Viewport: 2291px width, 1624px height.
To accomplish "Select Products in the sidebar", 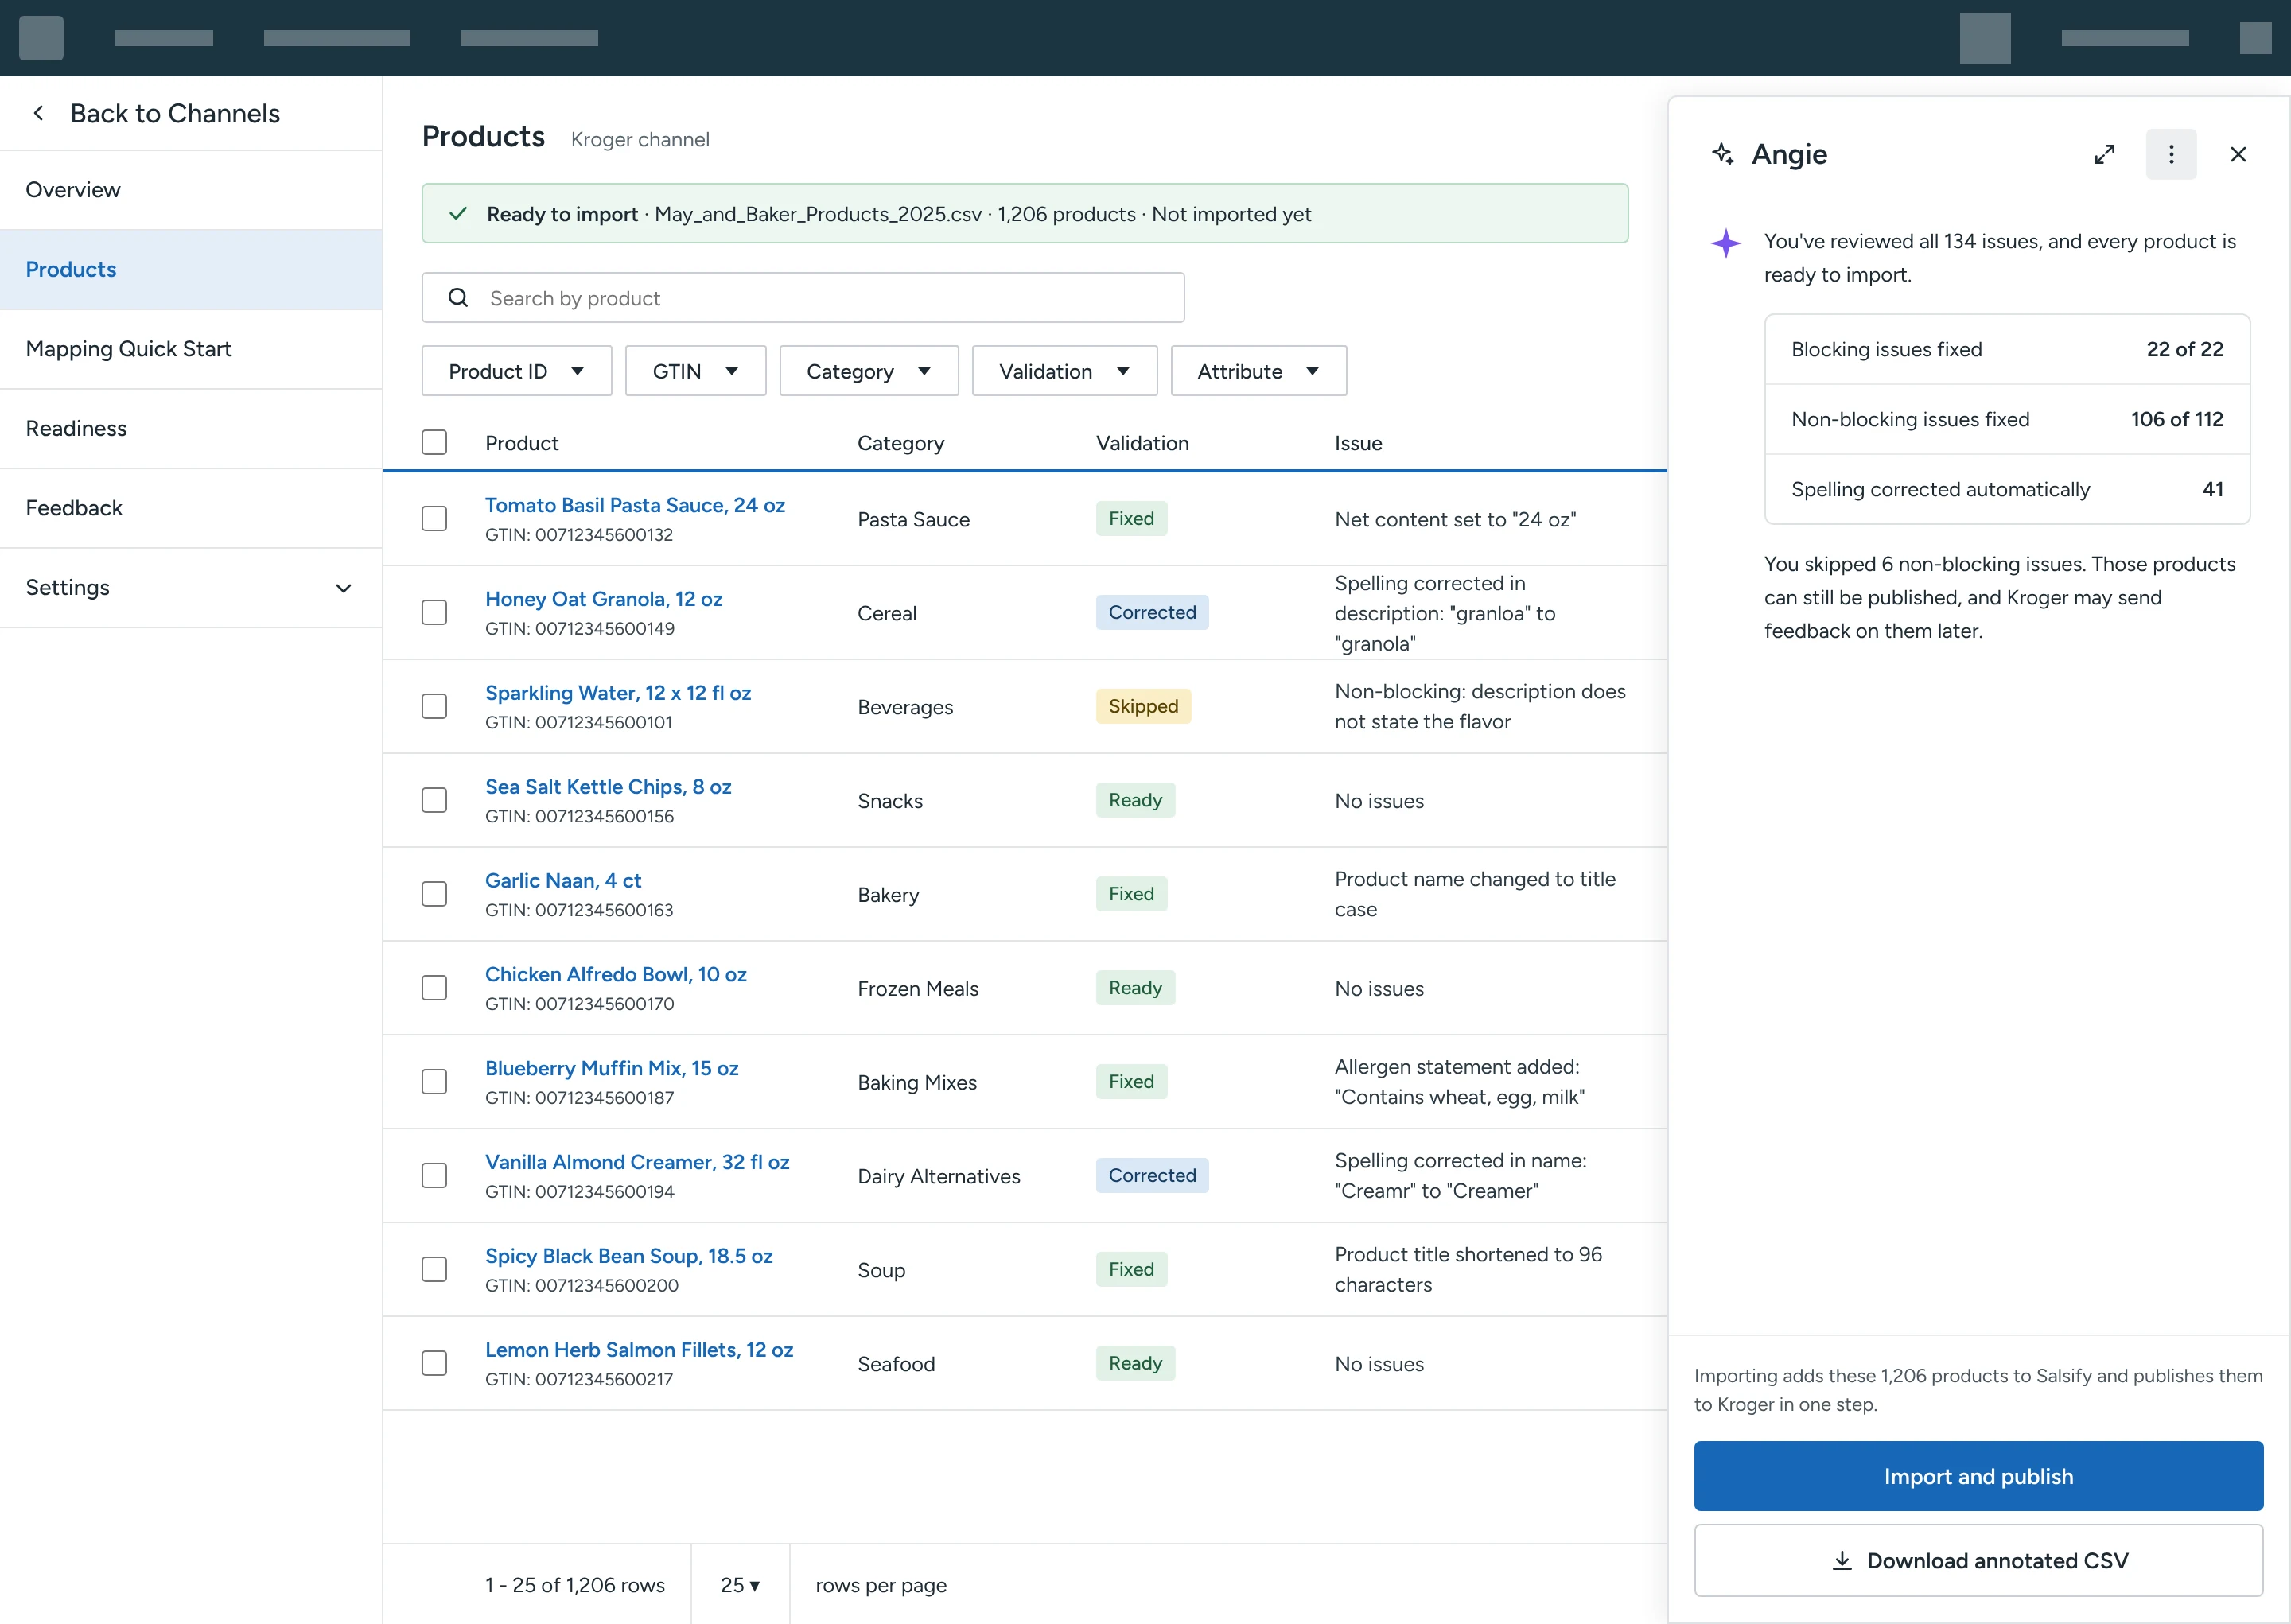I will (x=190, y=270).
